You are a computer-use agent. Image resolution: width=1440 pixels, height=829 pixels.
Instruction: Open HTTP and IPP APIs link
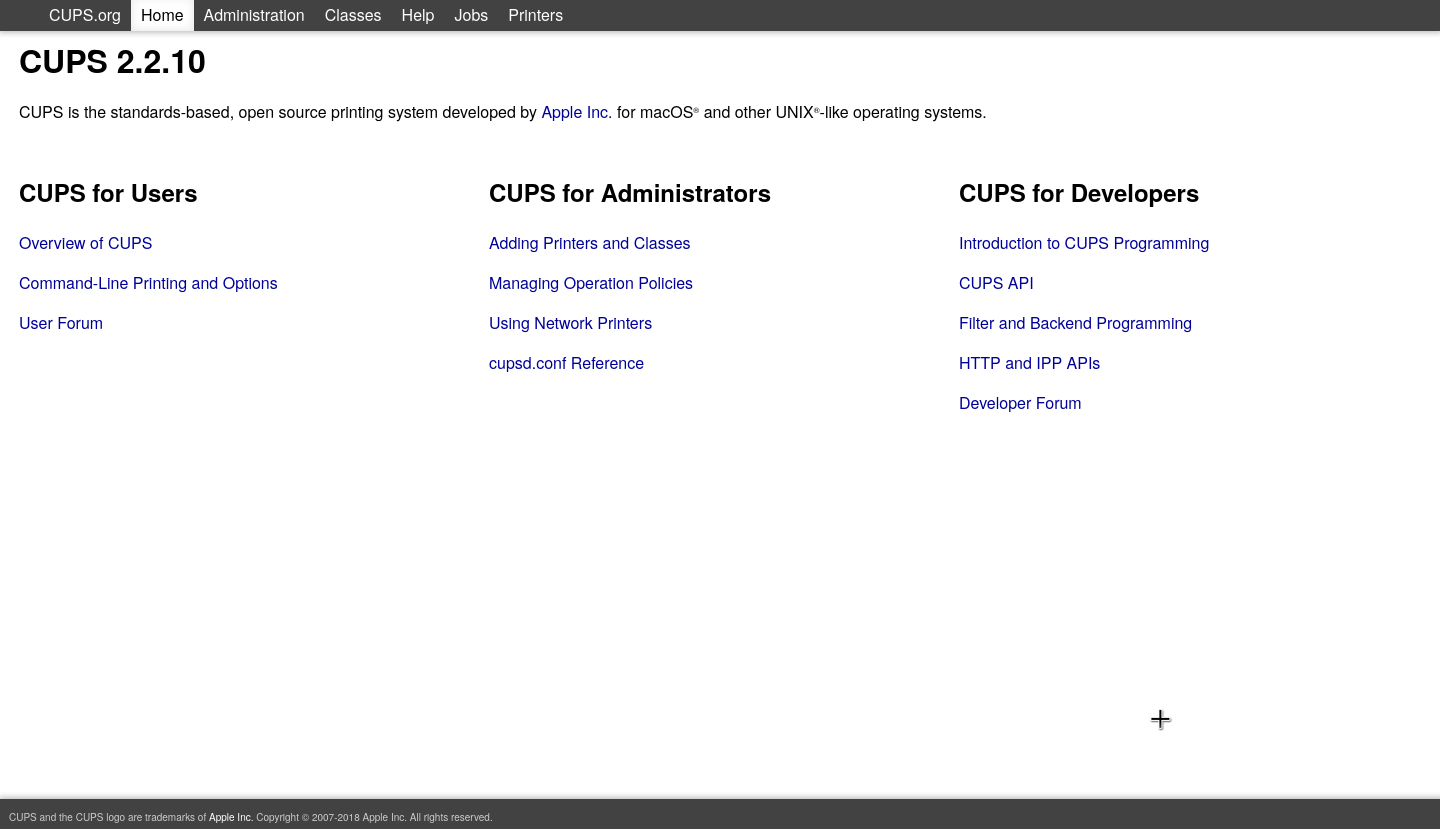1029,363
